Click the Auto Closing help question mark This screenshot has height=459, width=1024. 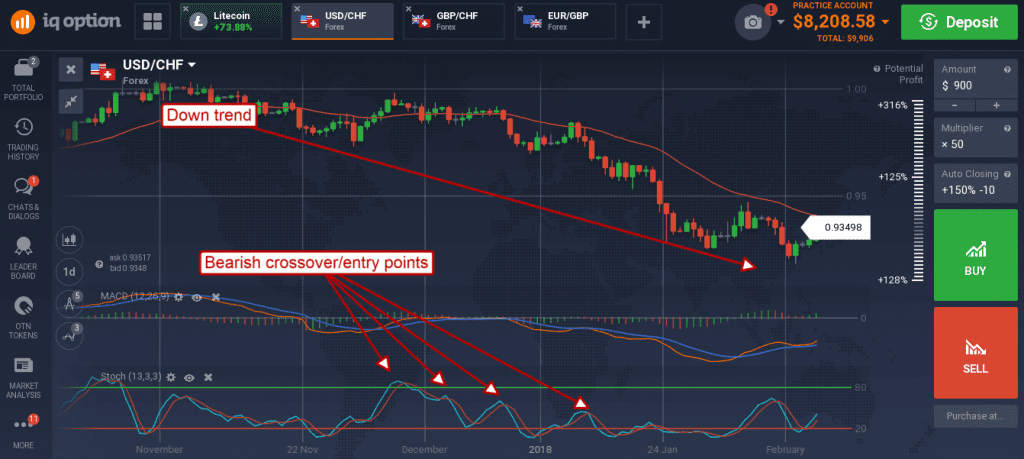pyautogui.click(x=1008, y=174)
